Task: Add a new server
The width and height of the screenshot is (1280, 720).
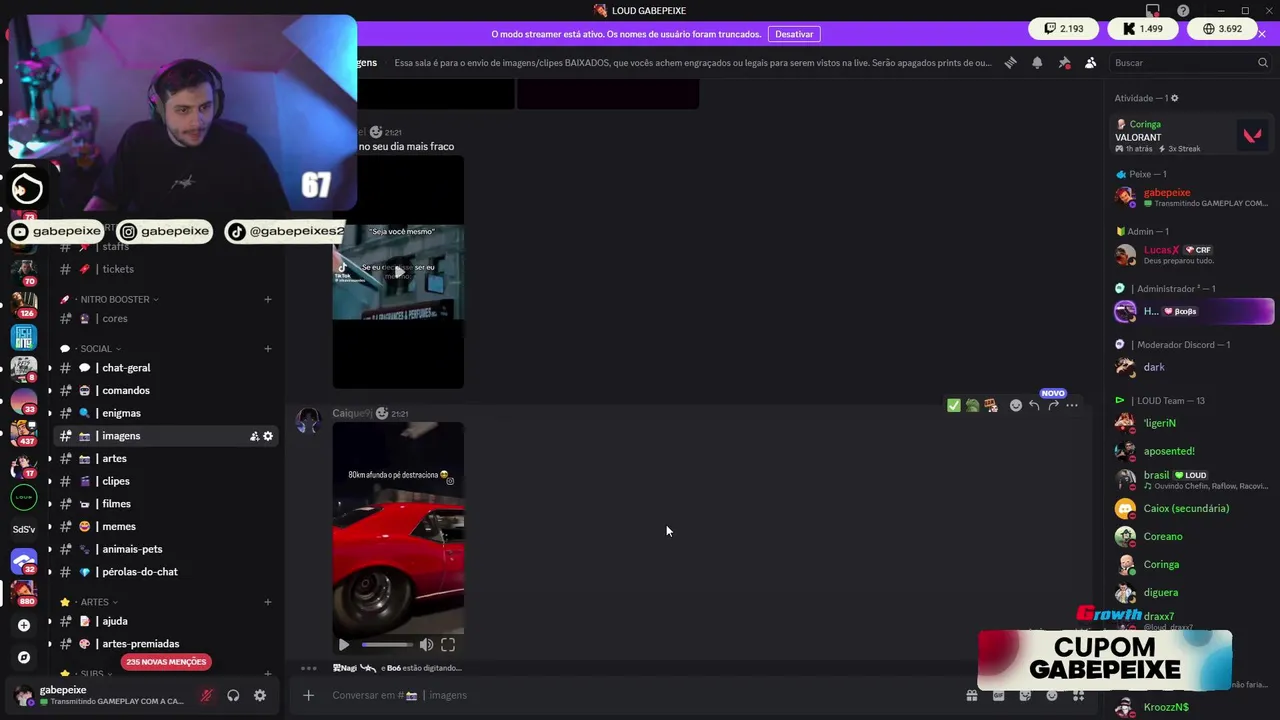Action: click(x=24, y=625)
